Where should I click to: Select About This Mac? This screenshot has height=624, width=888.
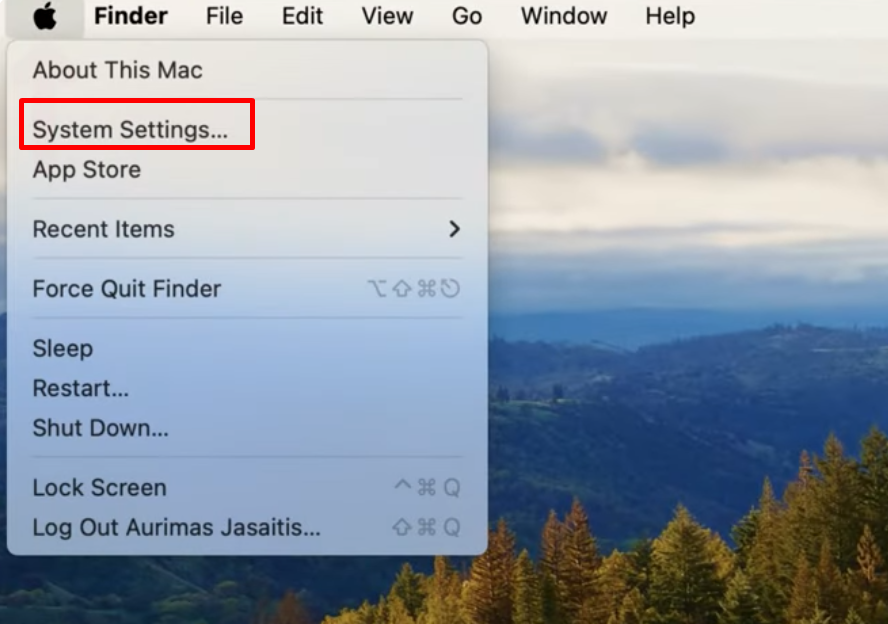[x=117, y=70]
